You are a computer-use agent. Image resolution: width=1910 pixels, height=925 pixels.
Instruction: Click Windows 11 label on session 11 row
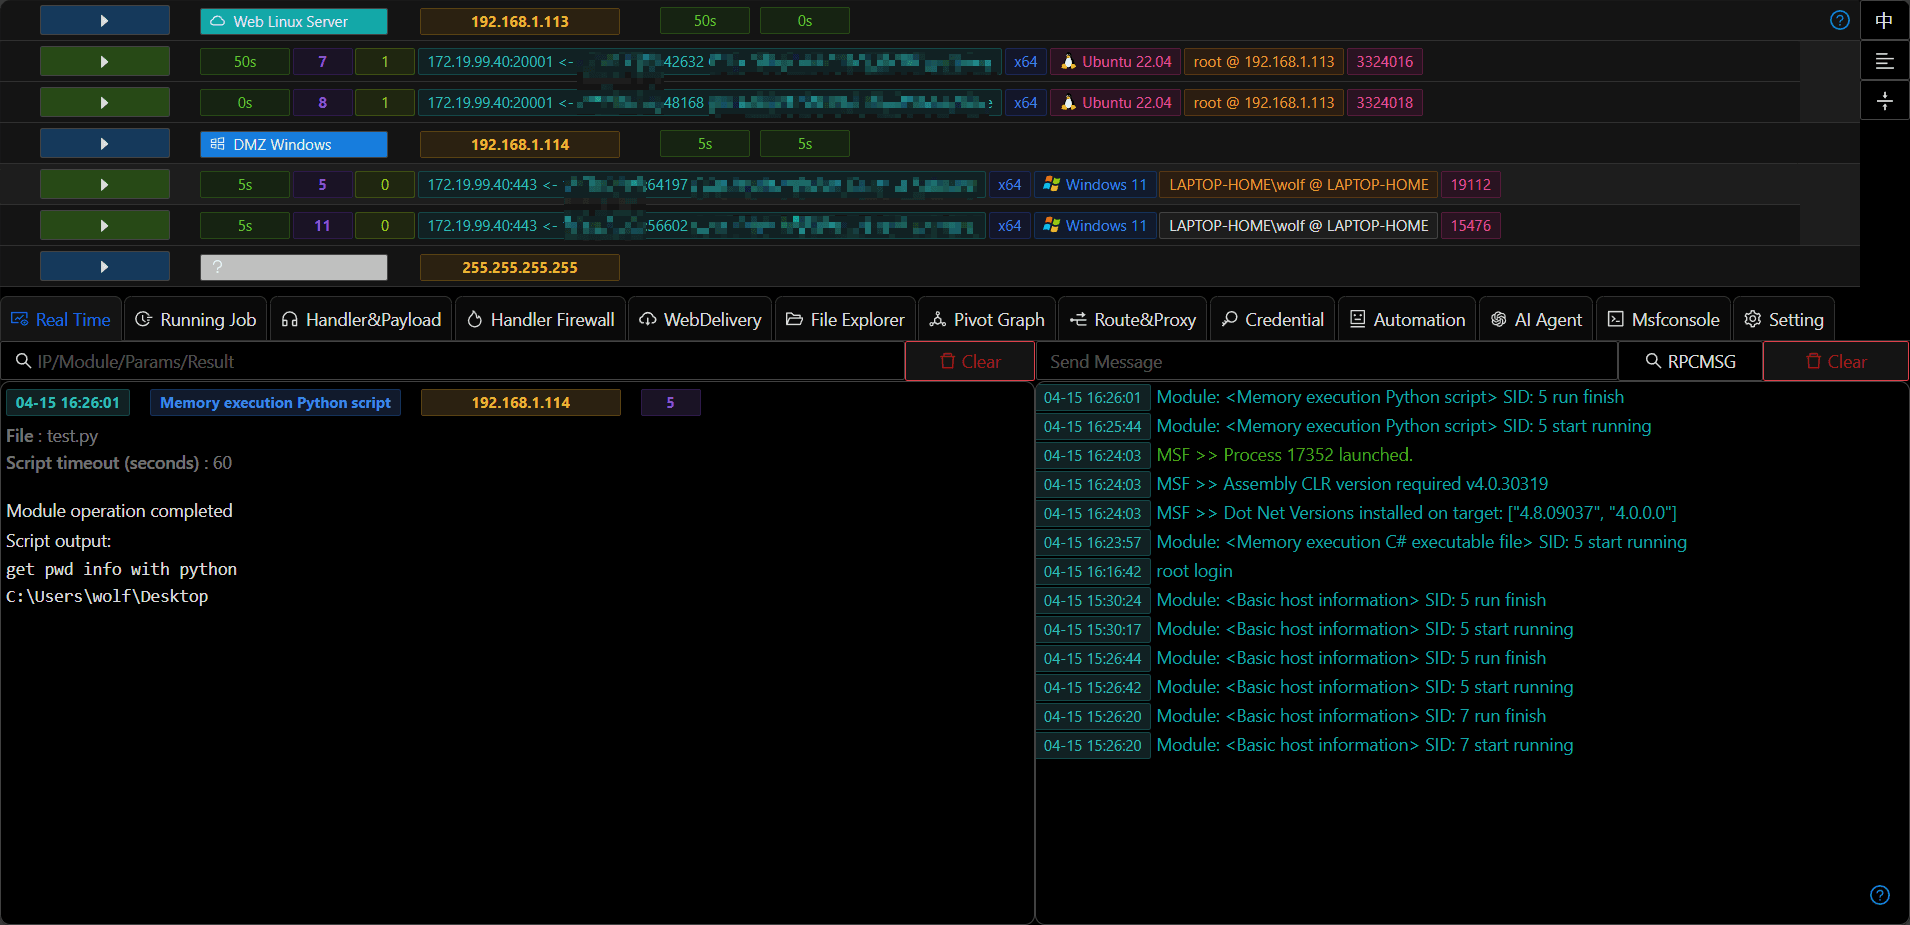tap(1095, 226)
